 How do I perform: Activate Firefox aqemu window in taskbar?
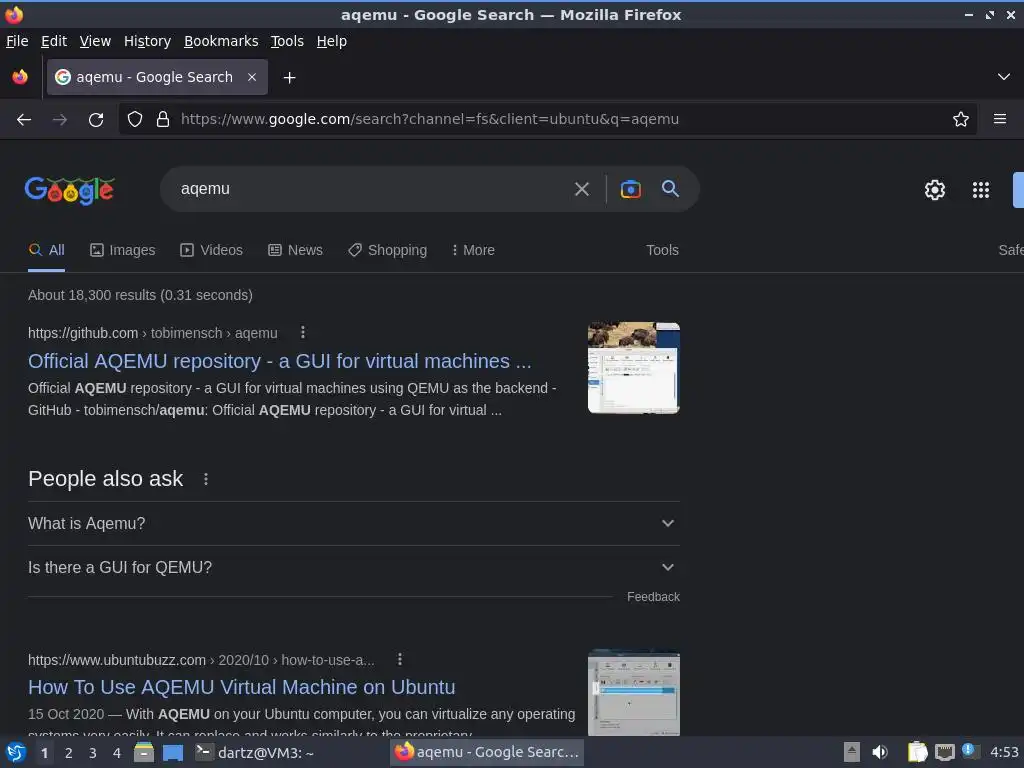point(487,752)
